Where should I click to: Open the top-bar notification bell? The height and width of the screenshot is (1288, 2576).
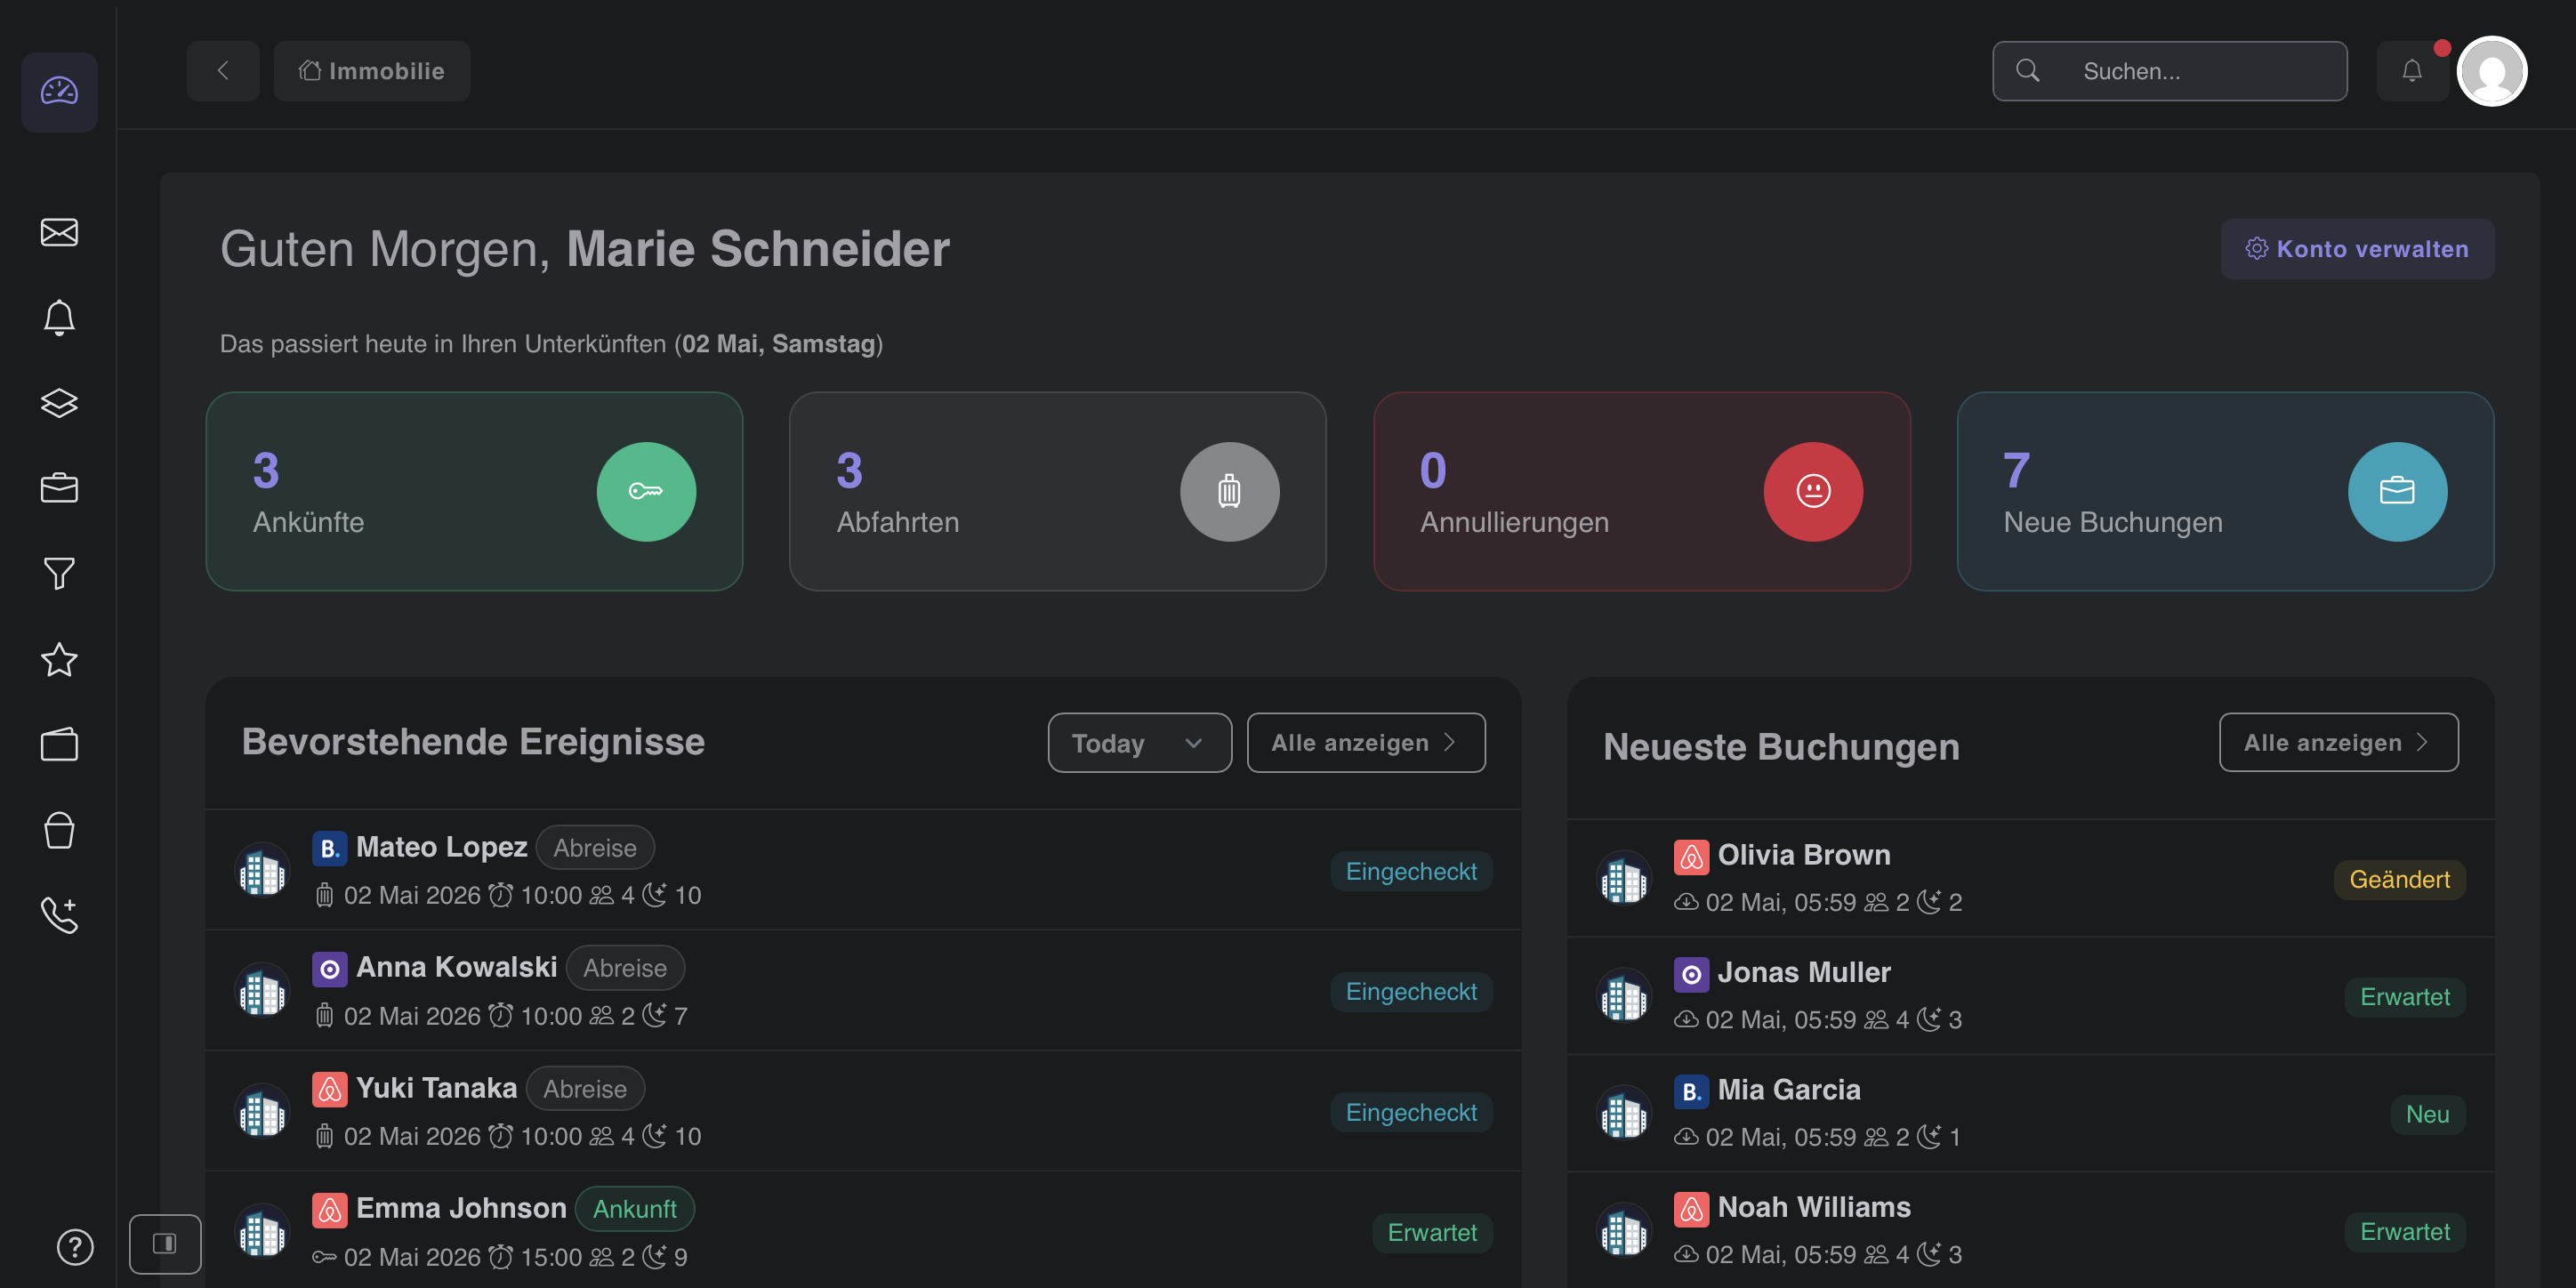point(2412,71)
